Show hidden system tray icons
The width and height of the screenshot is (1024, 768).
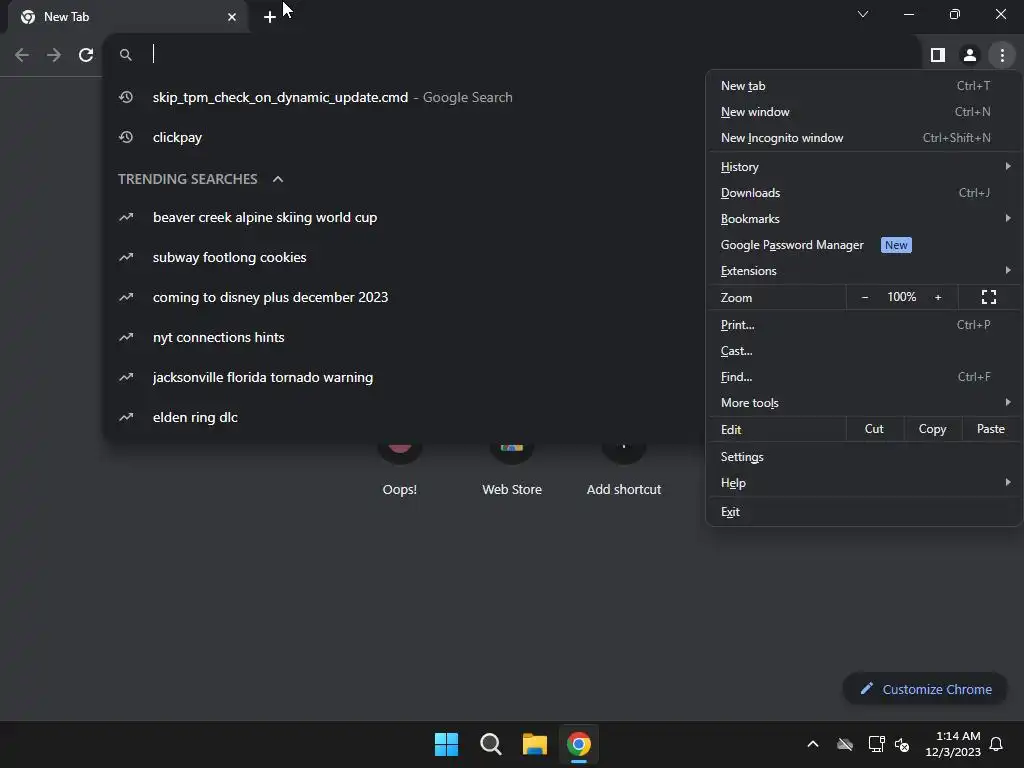813,744
